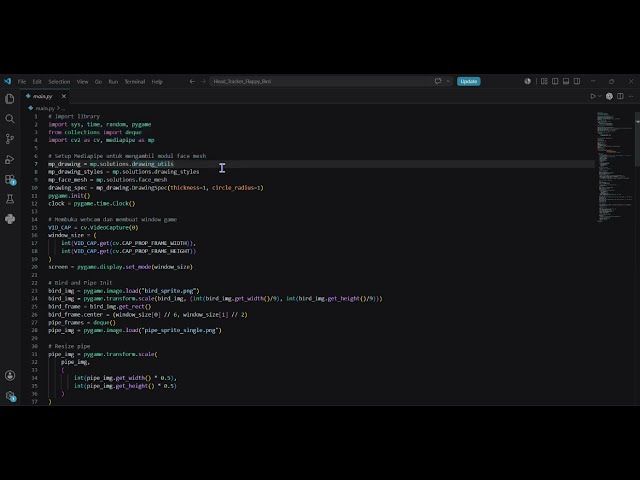Image resolution: width=640 pixels, height=480 pixels.
Task: Click the "# Bird and Pipe Init" comment
Action: coord(80,283)
